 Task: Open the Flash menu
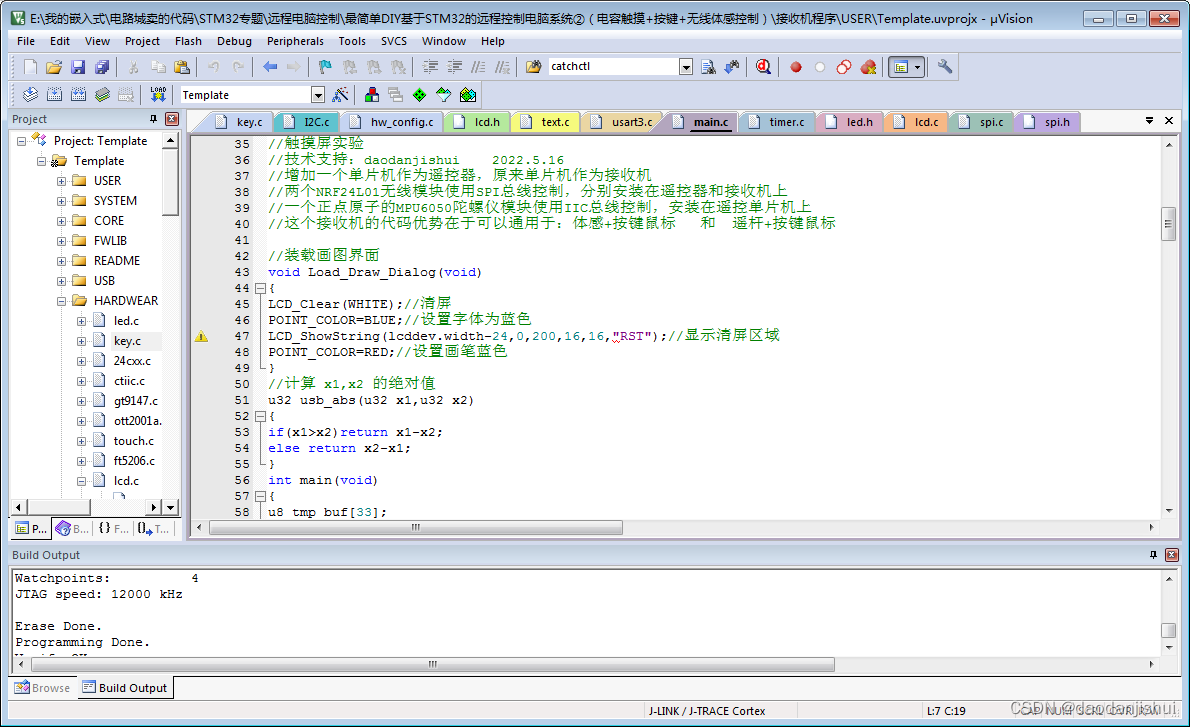[x=188, y=41]
